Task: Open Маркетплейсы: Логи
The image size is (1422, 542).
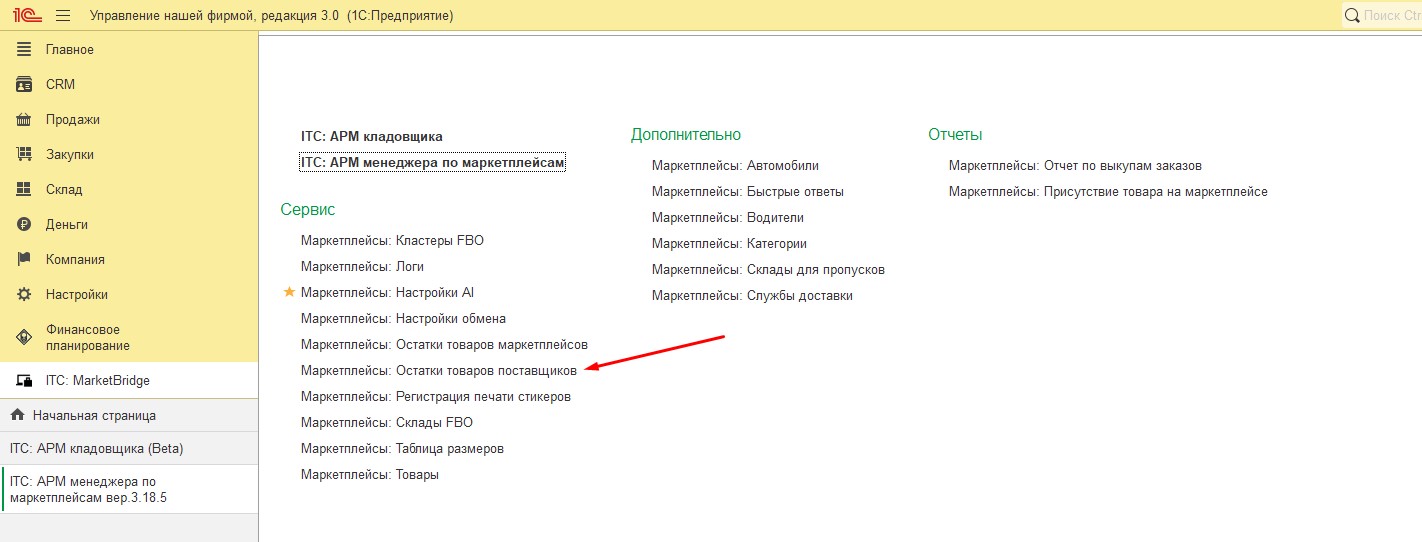Action: pyautogui.click(x=362, y=266)
